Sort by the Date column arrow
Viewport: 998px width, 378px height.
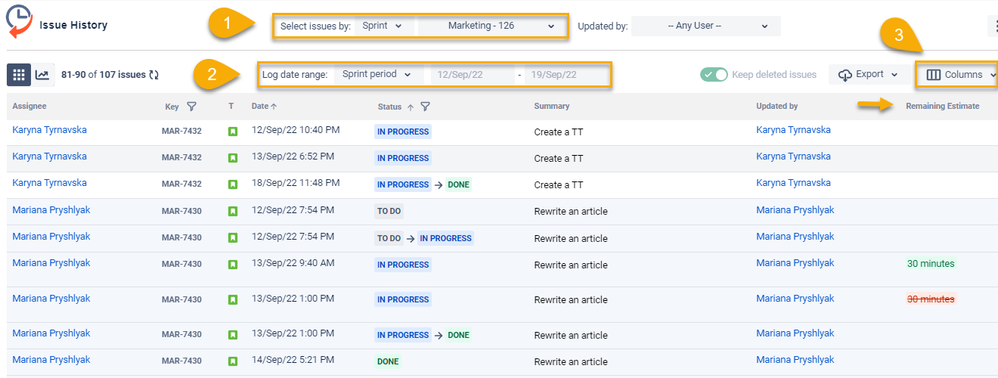[274, 106]
